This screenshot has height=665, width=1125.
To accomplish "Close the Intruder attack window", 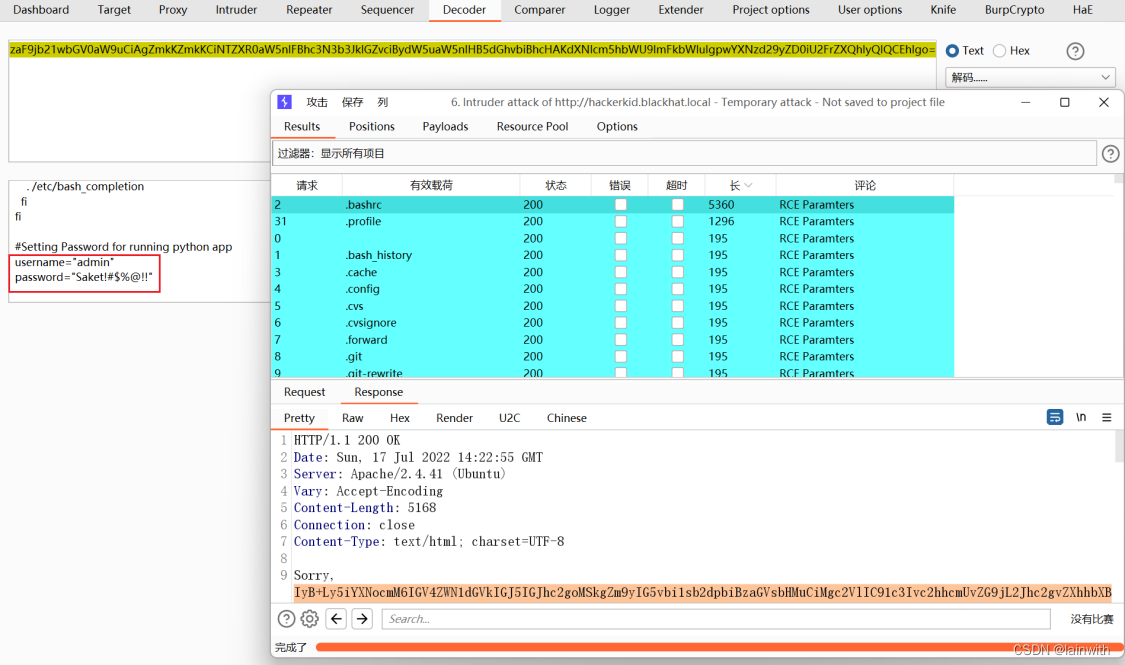I will [x=1103, y=102].
